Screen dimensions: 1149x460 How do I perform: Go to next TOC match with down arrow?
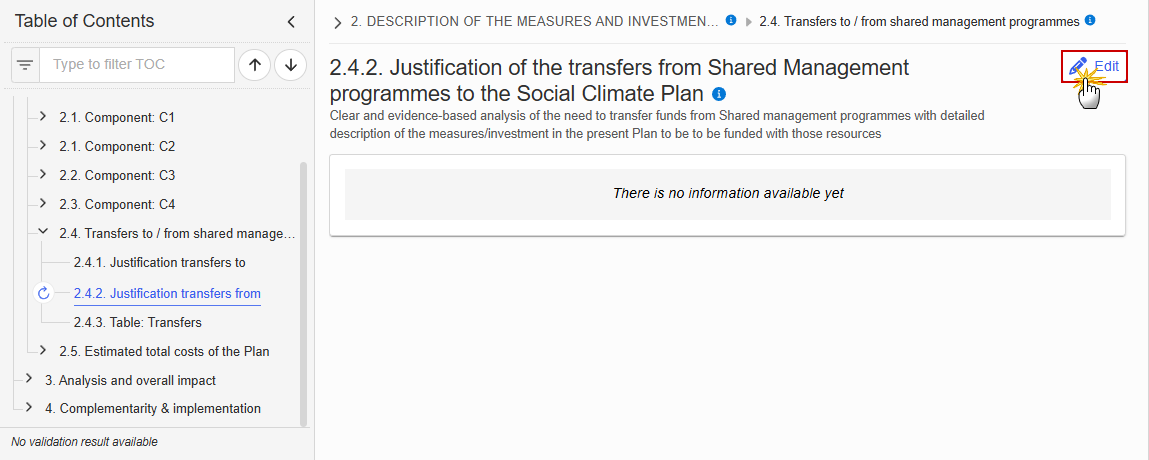[291, 65]
